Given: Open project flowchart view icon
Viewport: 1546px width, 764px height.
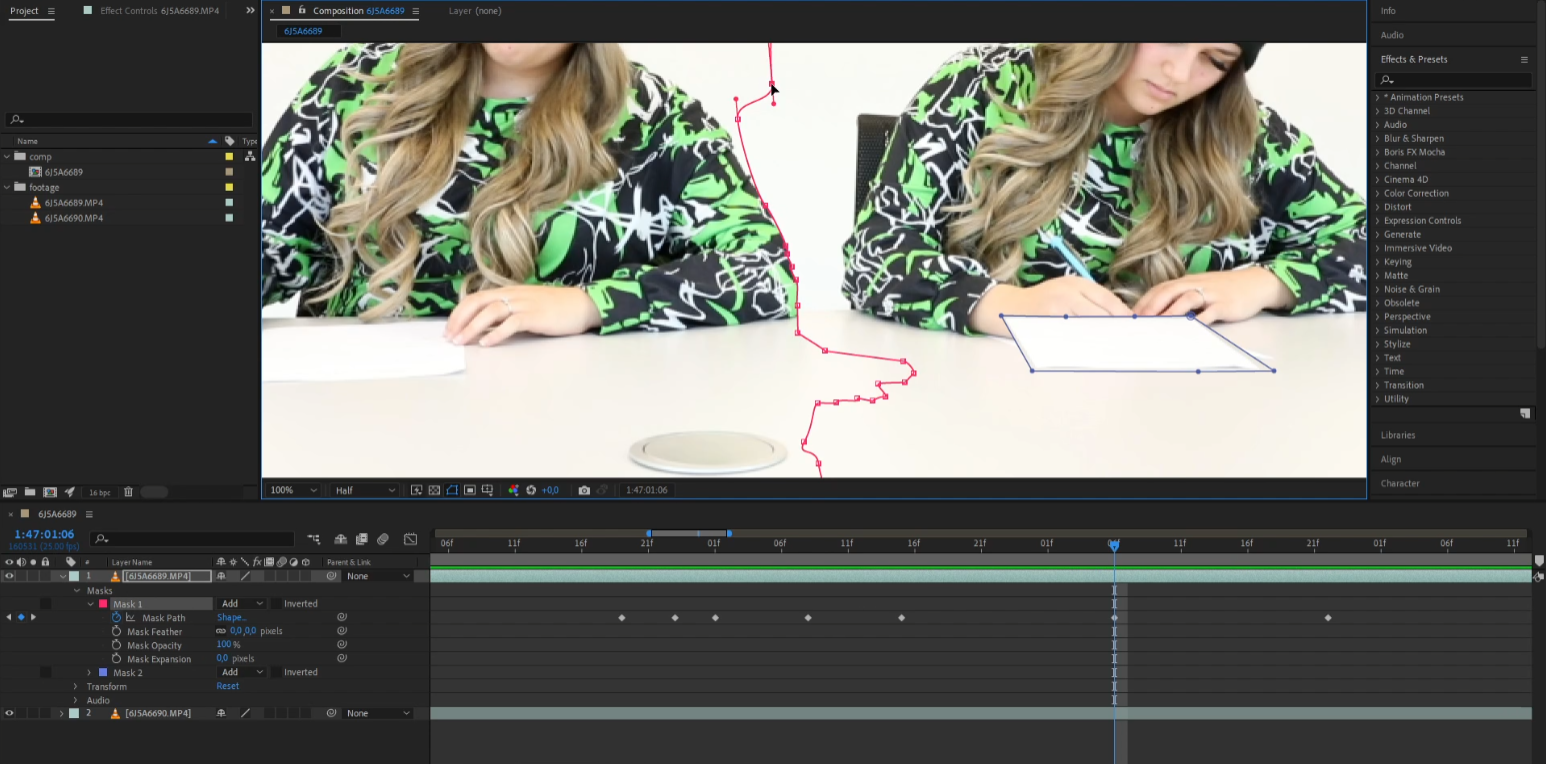Looking at the screenshot, I should tap(250, 156).
